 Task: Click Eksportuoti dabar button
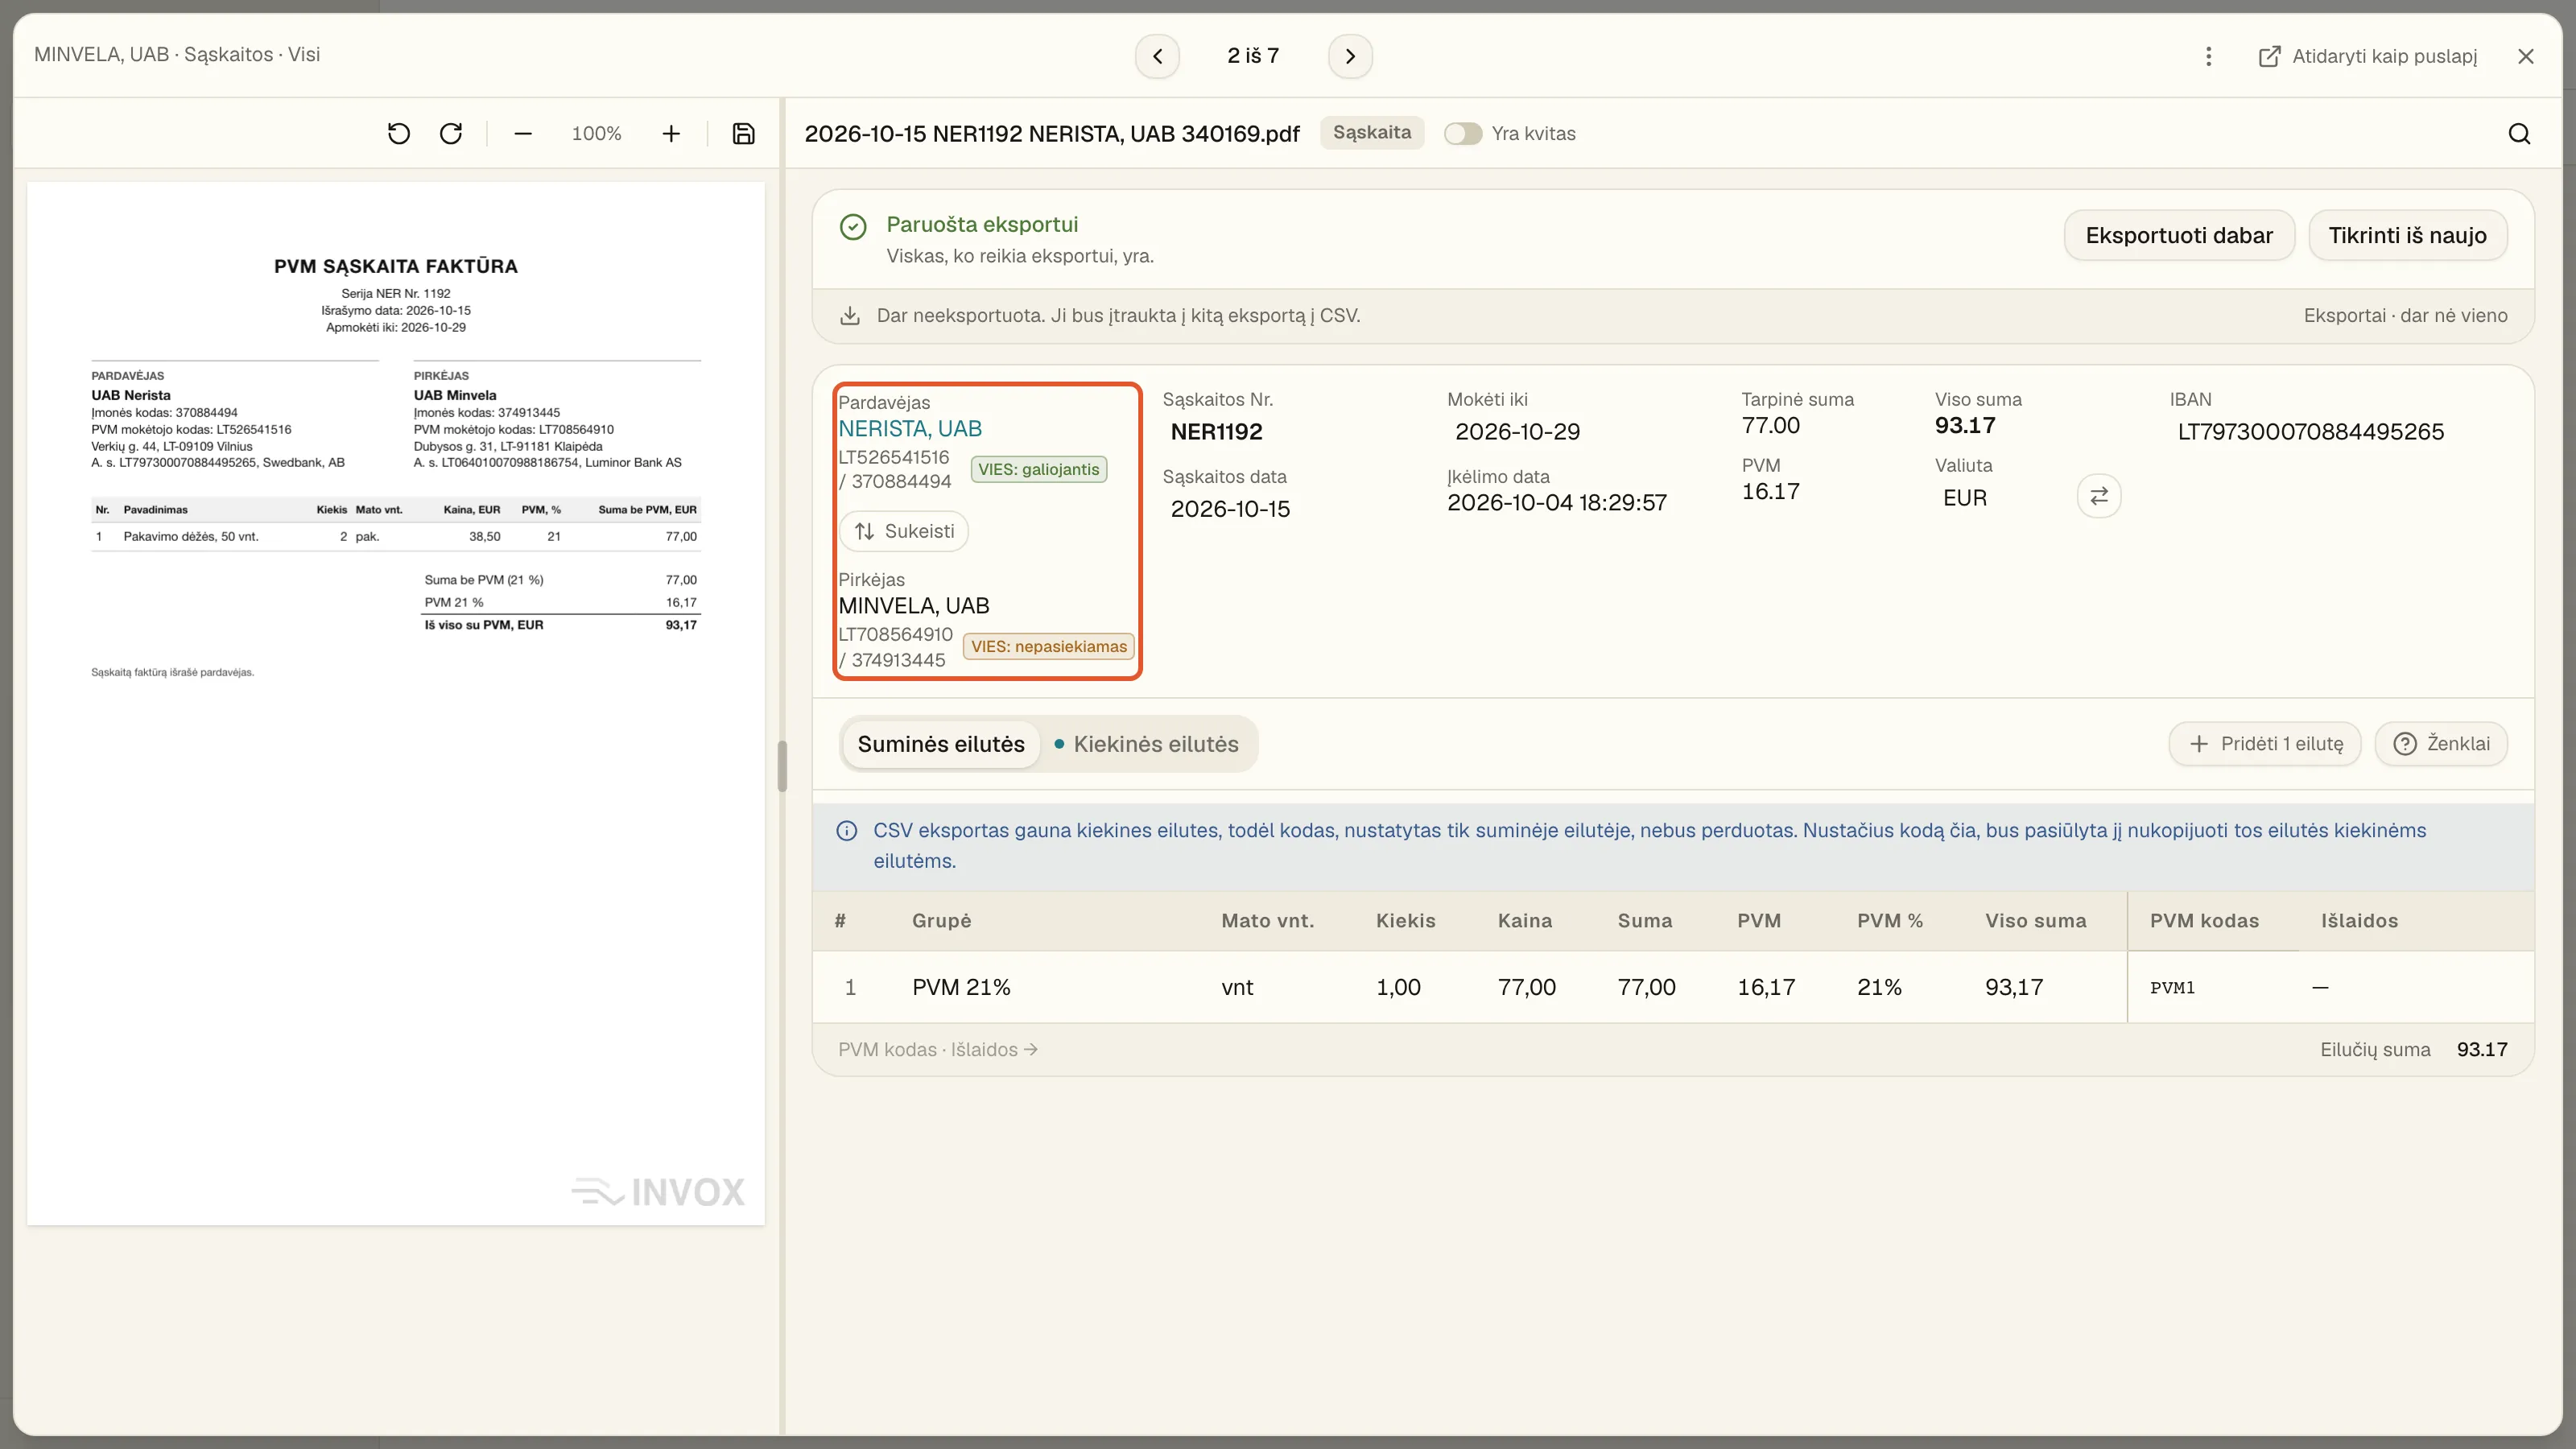coord(2179,236)
